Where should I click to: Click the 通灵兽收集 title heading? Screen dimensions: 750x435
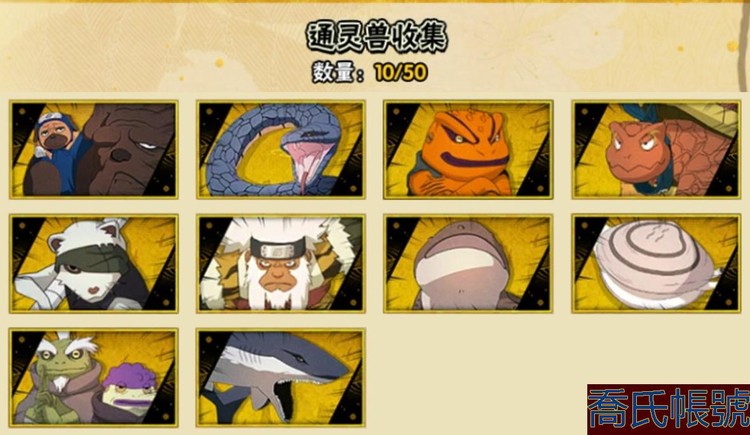376,37
